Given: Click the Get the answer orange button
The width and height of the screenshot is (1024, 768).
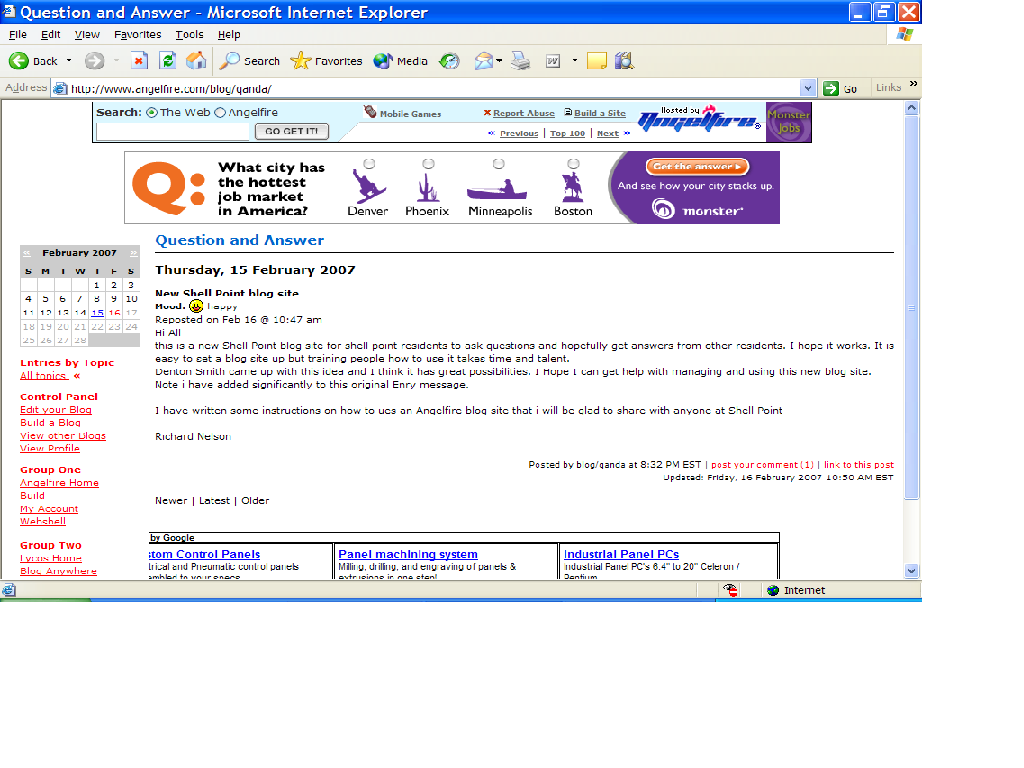Looking at the screenshot, I should coord(697,167).
